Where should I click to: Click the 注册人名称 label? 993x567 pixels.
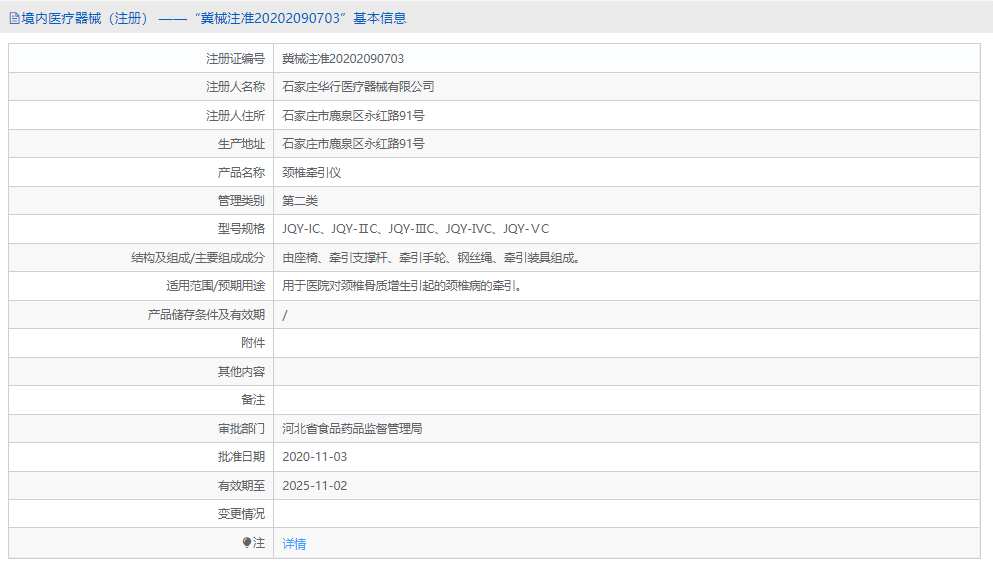click(235, 87)
